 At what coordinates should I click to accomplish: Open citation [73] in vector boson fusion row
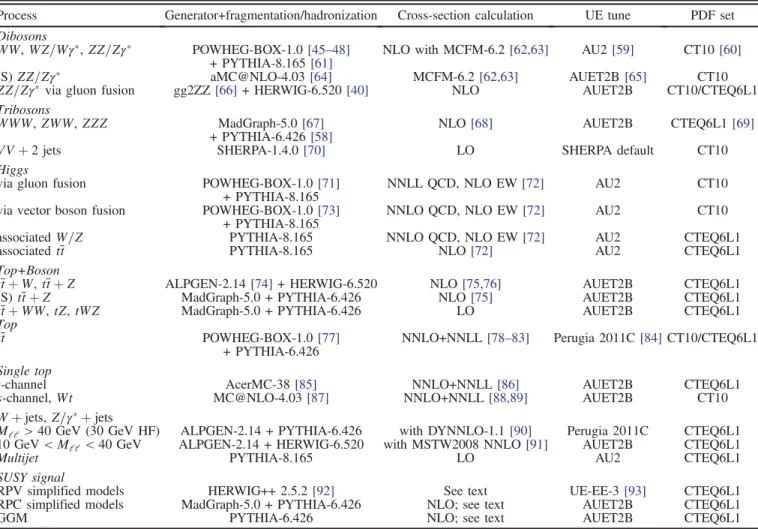point(329,210)
